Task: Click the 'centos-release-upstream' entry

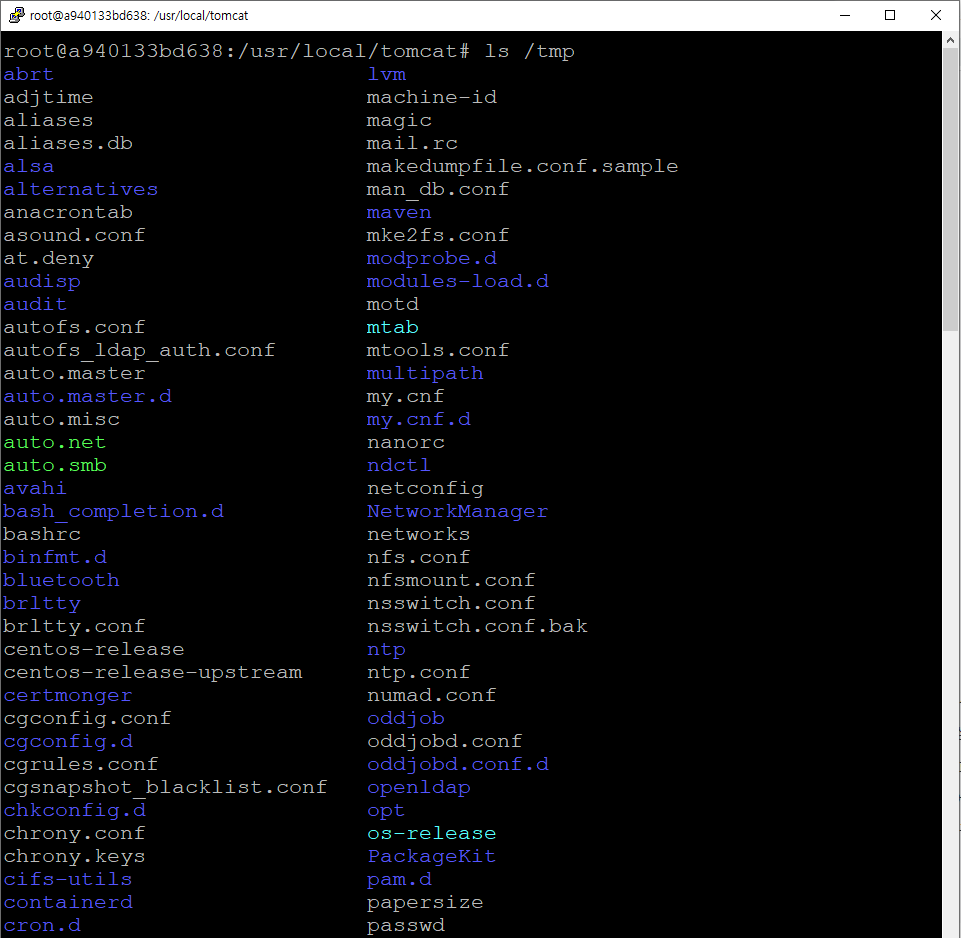Action: pyautogui.click(x=153, y=673)
